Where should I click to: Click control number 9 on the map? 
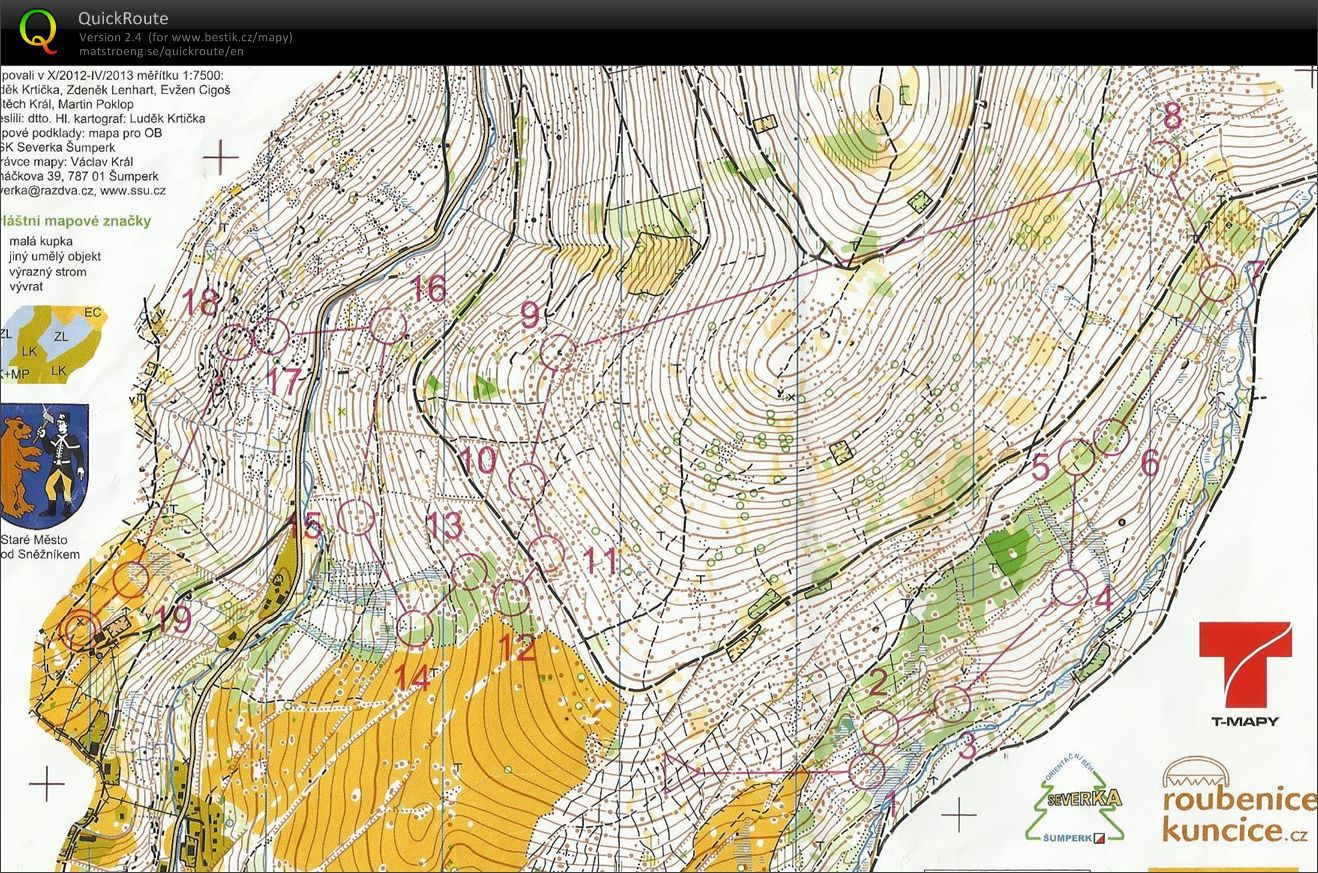530,316
